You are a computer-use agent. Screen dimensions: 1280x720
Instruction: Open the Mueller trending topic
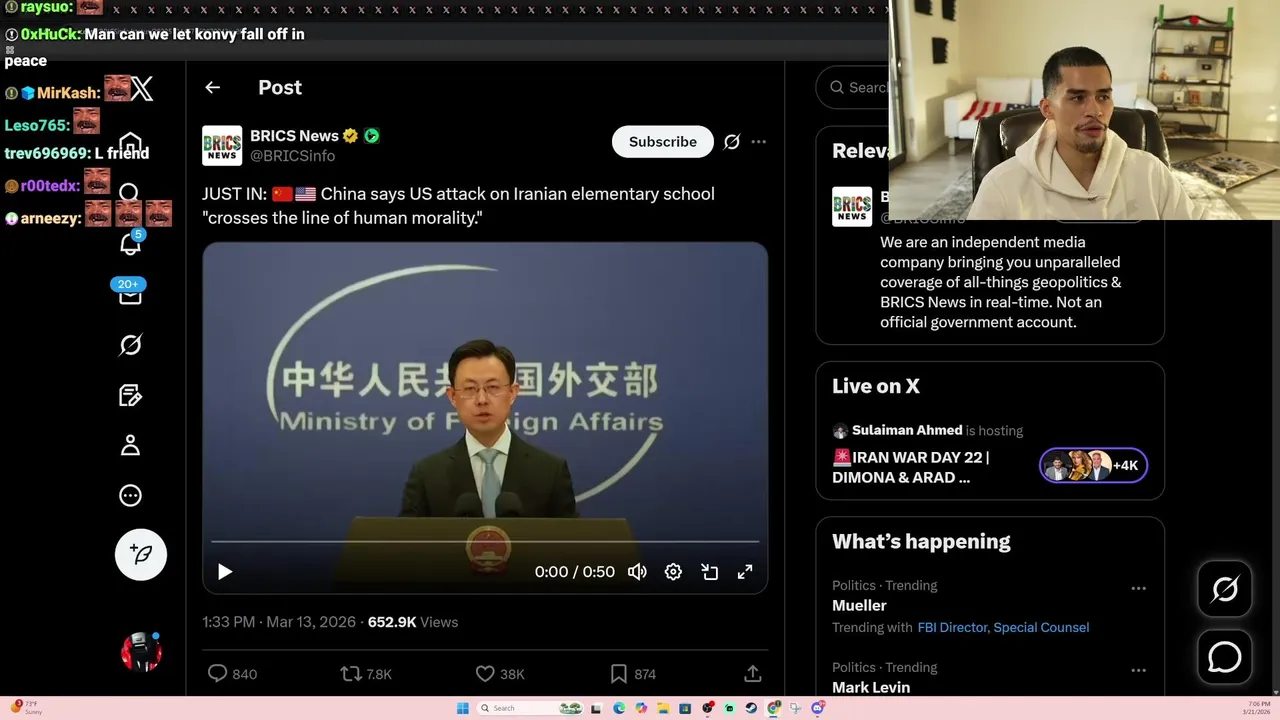point(859,605)
